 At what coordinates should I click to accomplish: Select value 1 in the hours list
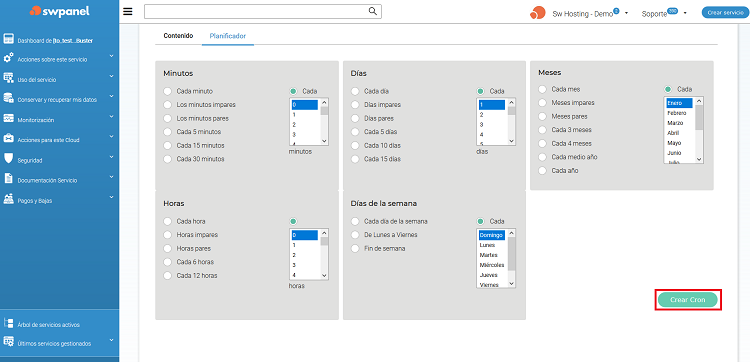coord(305,245)
